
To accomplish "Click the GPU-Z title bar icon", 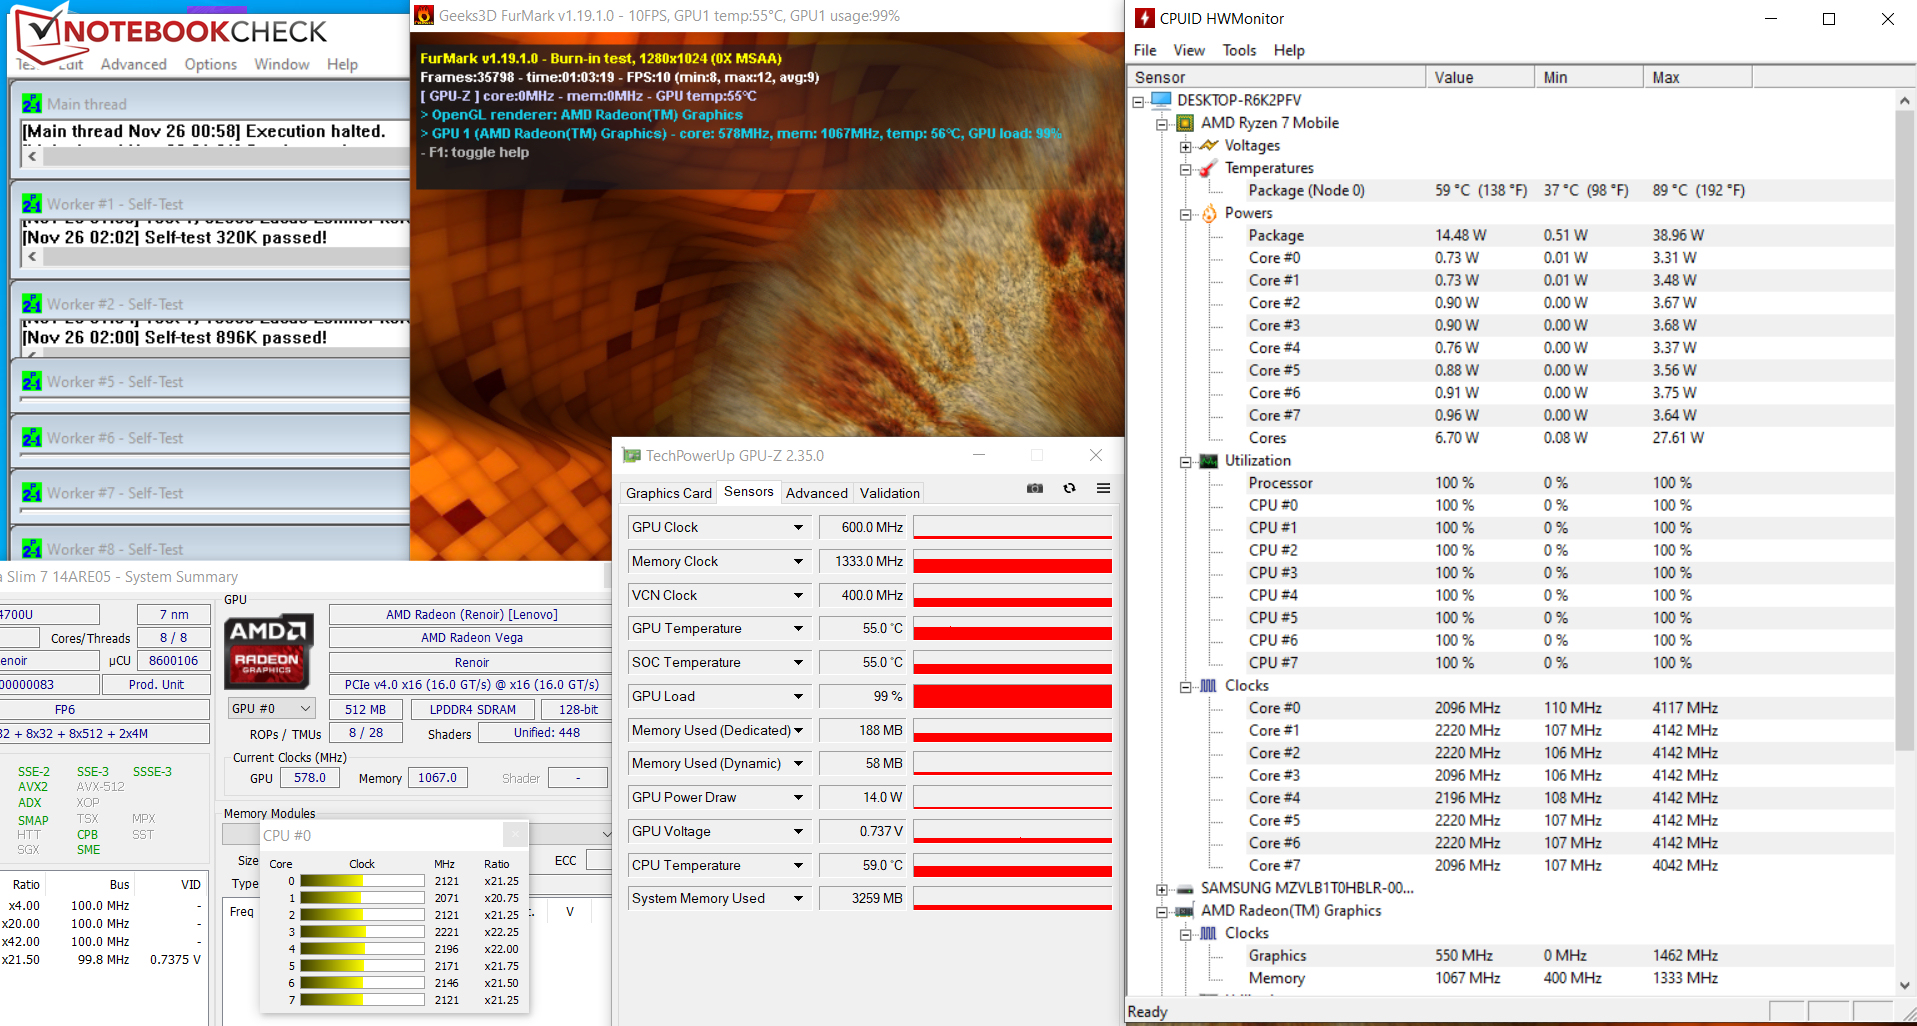I will coord(631,455).
